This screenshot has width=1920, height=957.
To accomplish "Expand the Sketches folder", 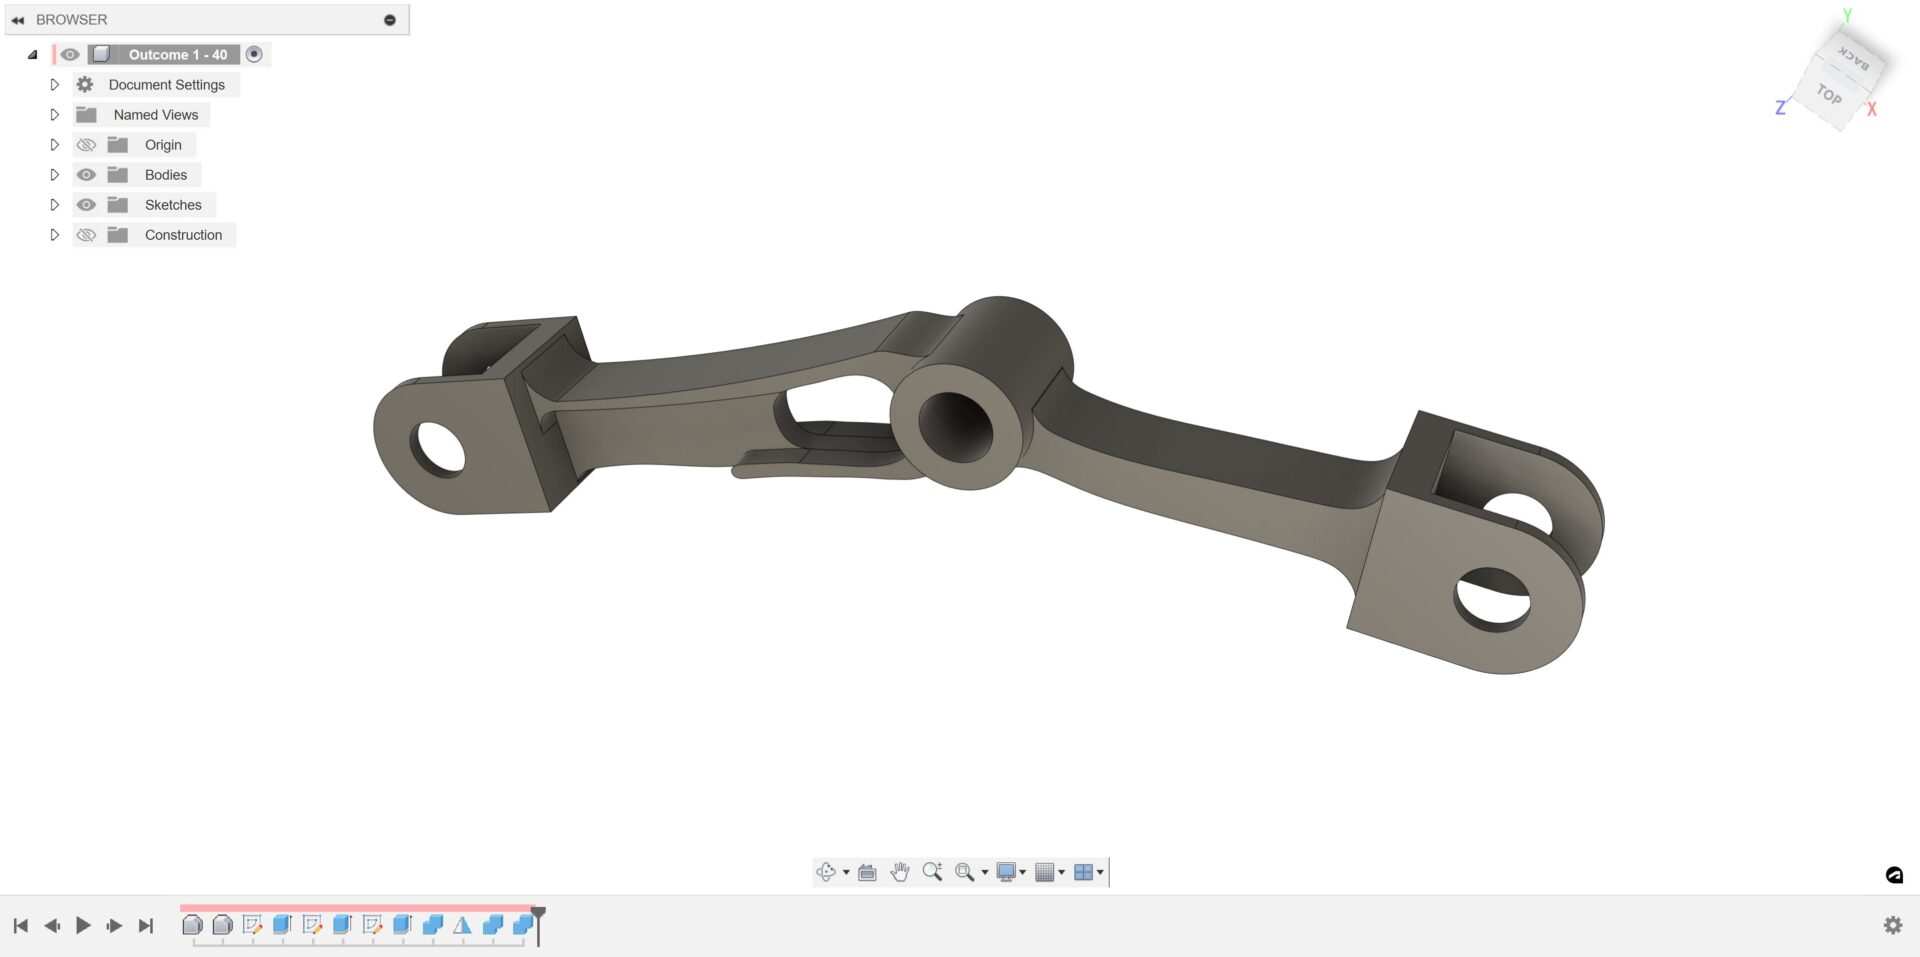I will point(55,204).
